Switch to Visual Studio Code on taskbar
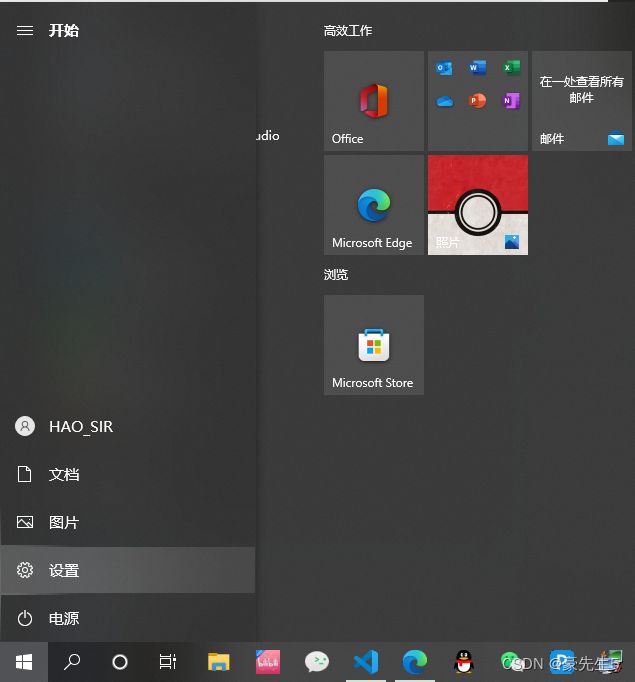This screenshot has width=635, height=682. click(366, 662)
